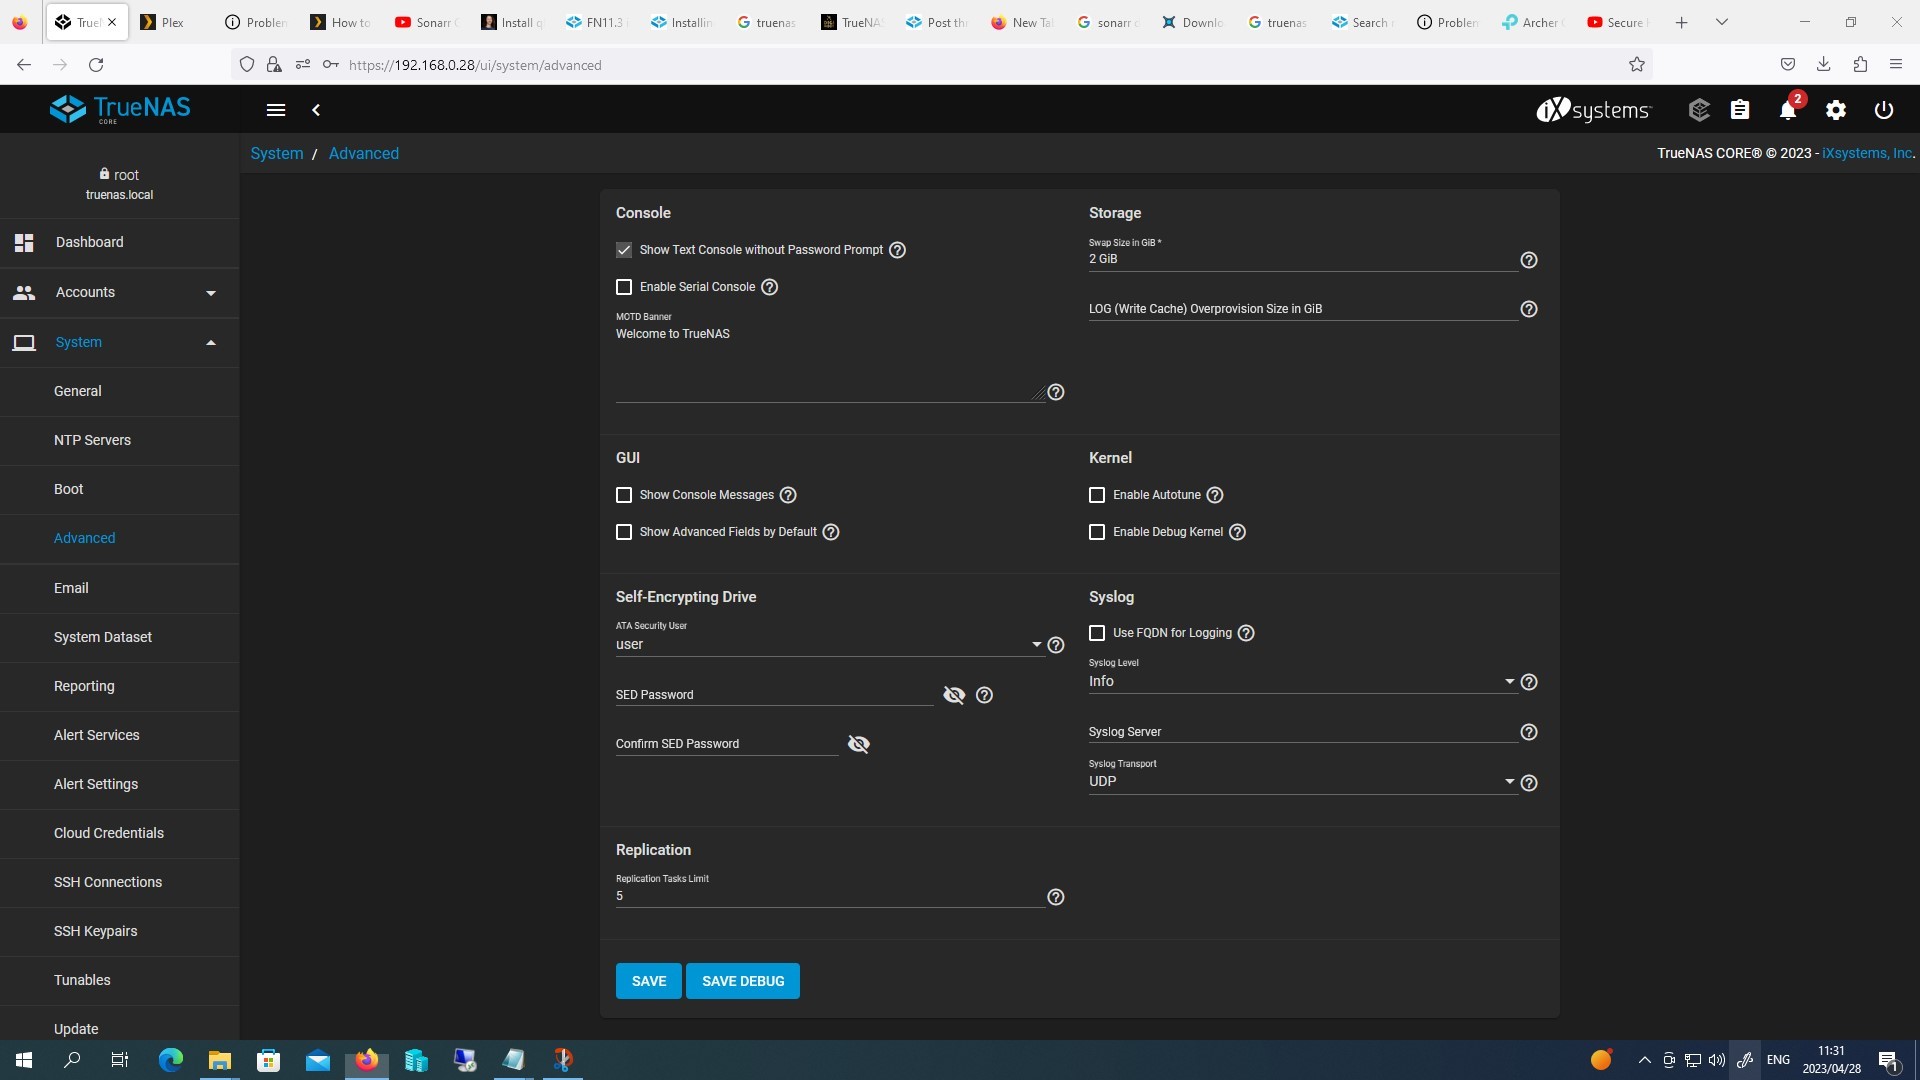The height and width of the screenshot is (1080, 1920).
Task: Click the power icon in header
Action: (x=1884, y=110)
